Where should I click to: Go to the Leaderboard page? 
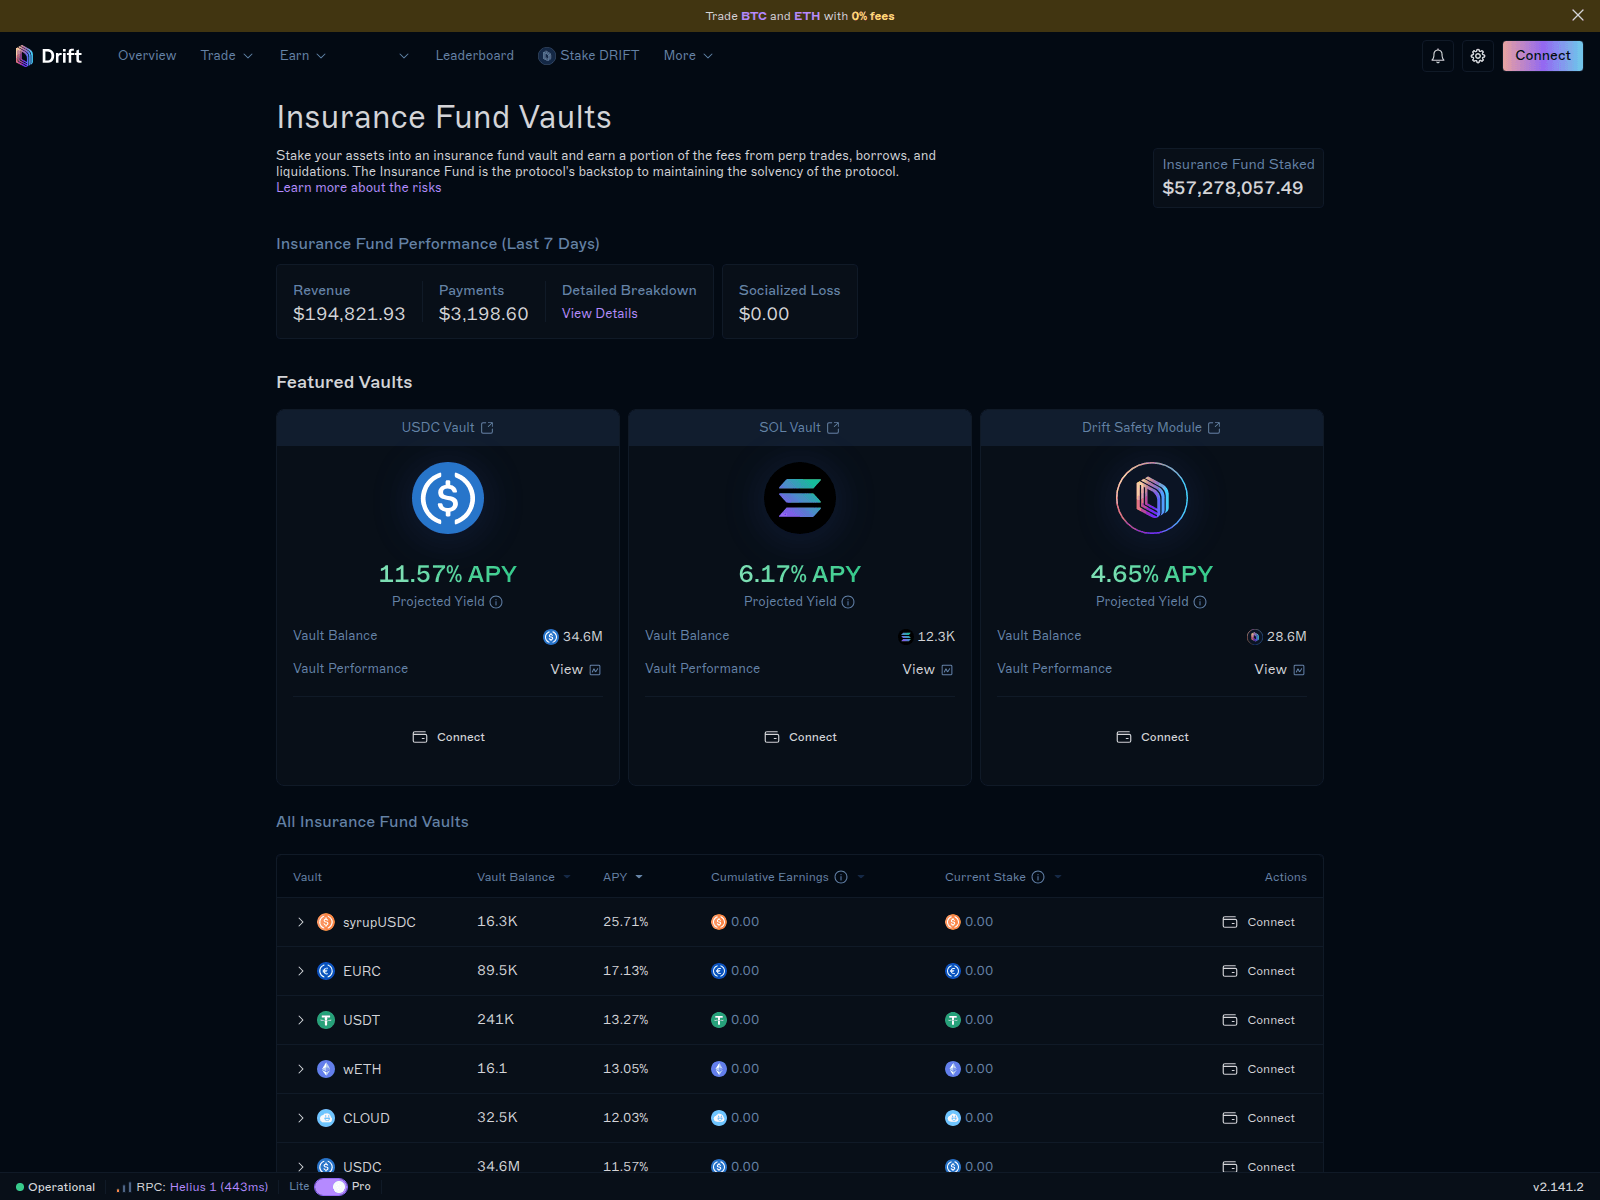tap(474, 56)
